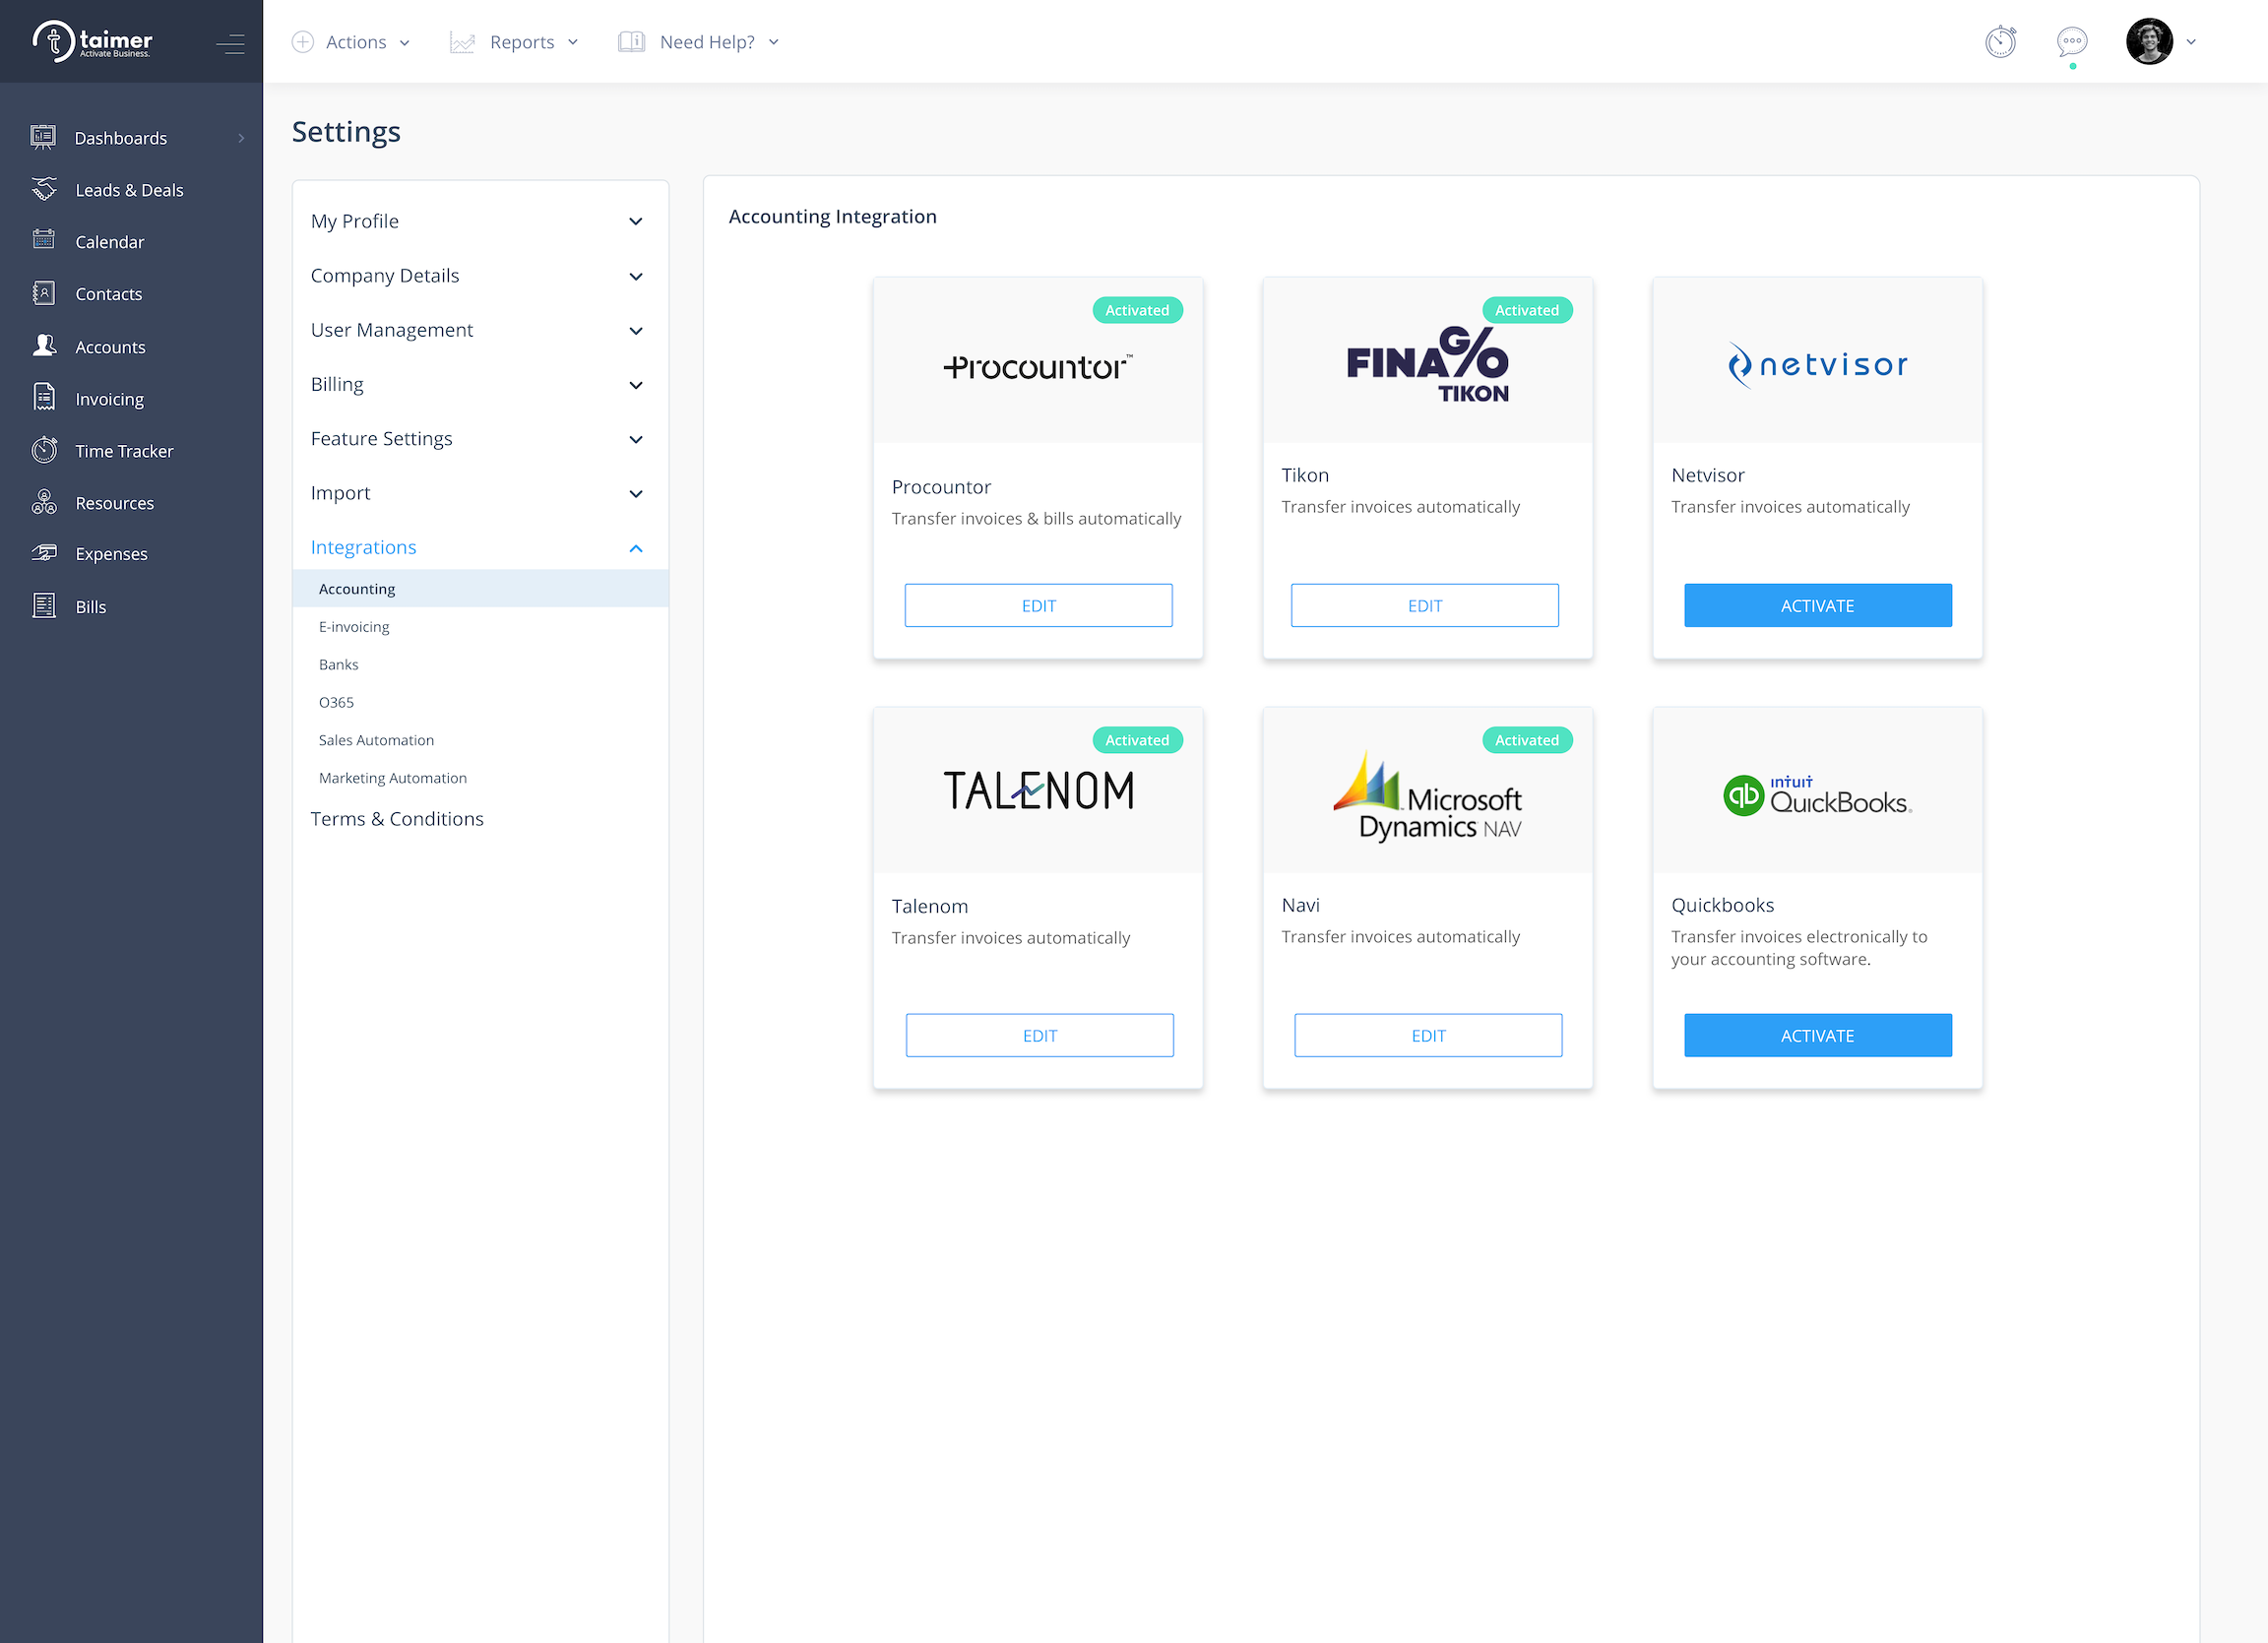The image size is (2268, 1643).
Task: Click the Invoicing document icon
Action: click(x=44, y=397)
